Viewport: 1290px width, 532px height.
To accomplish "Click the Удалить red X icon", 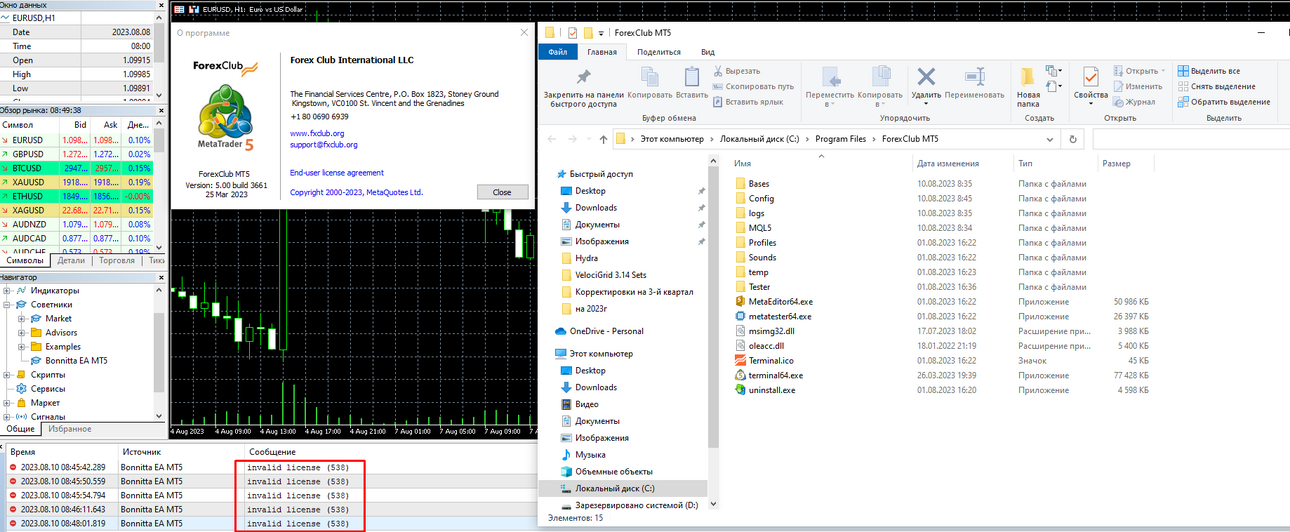I will pyautogui.click(x=926, y=77).
